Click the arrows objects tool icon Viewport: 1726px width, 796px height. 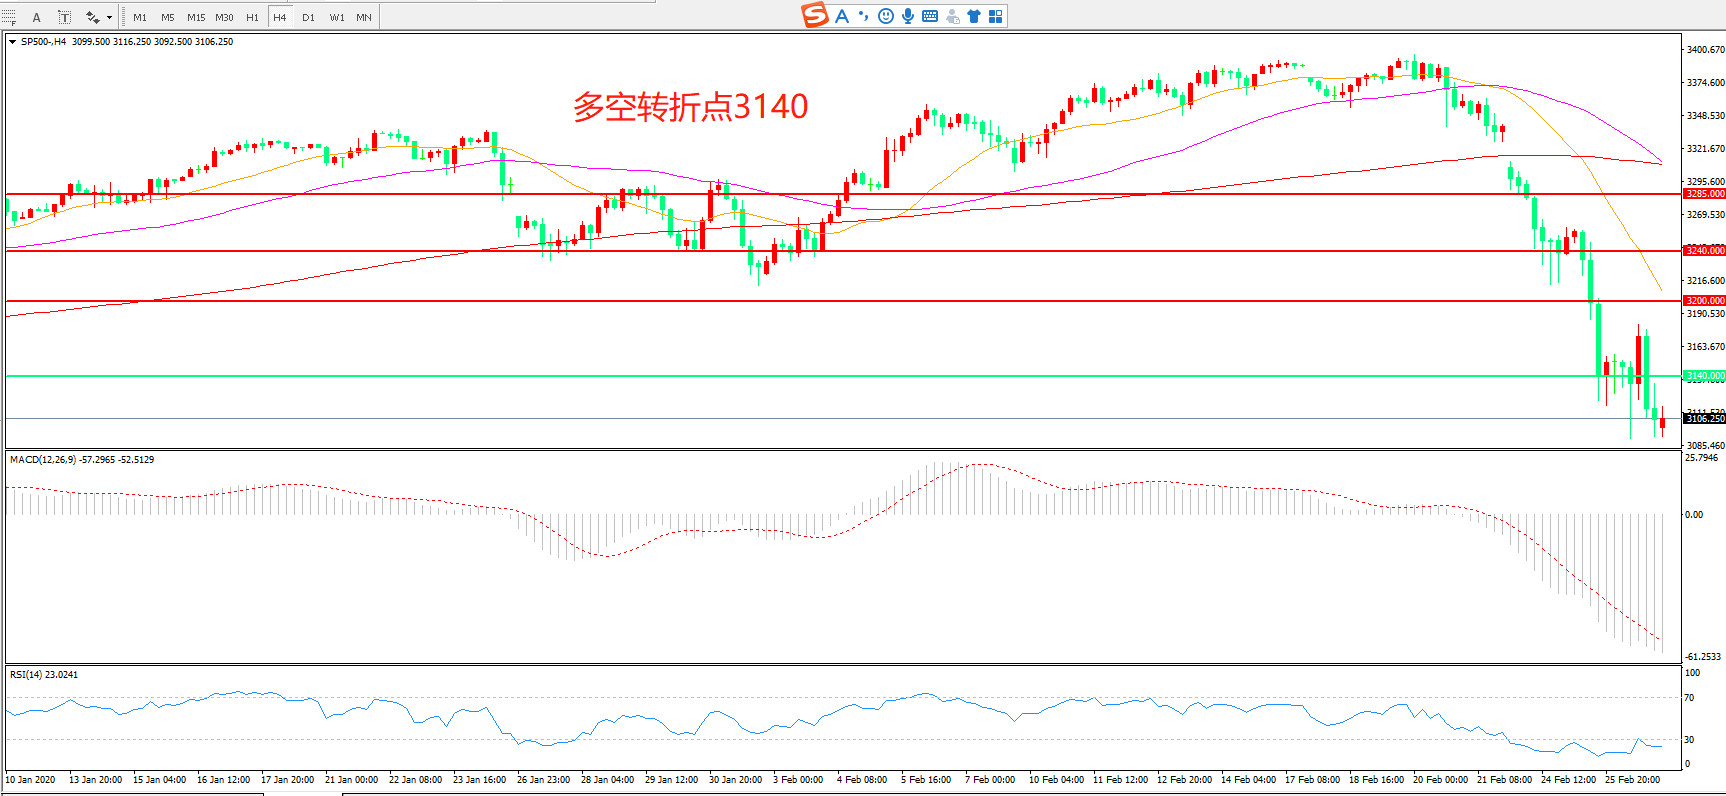pyautogui.click(x=92, y=17)
